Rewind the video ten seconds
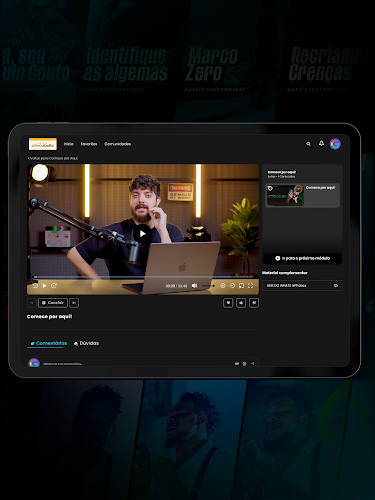Viewport: 375px width, 500px height. click(x=35, y=286)
